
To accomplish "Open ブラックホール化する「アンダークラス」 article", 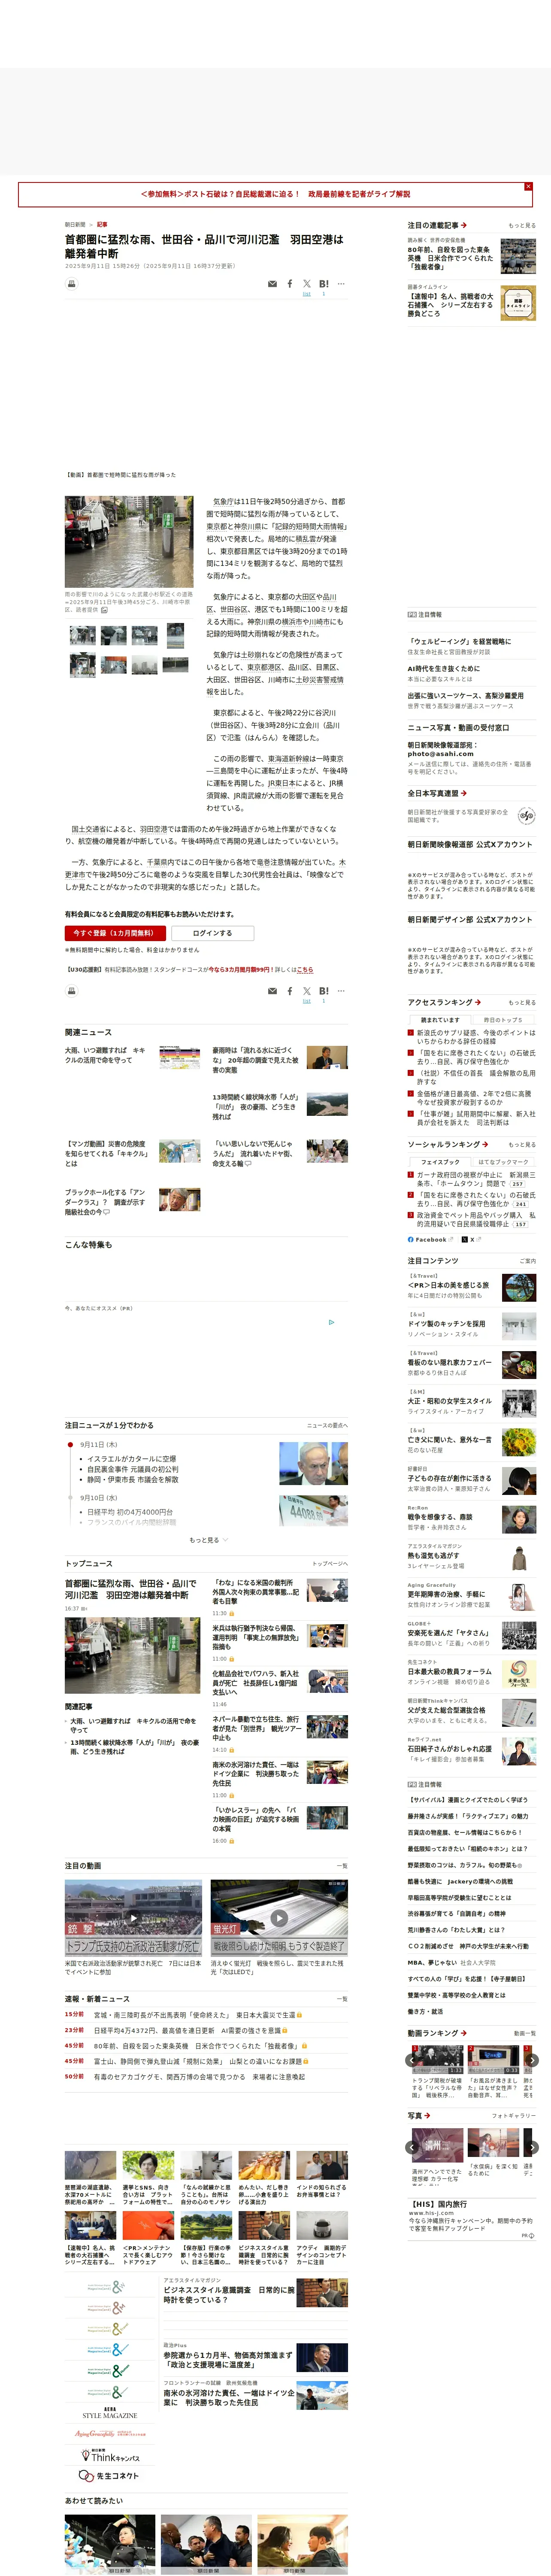I will (105, 1202).
